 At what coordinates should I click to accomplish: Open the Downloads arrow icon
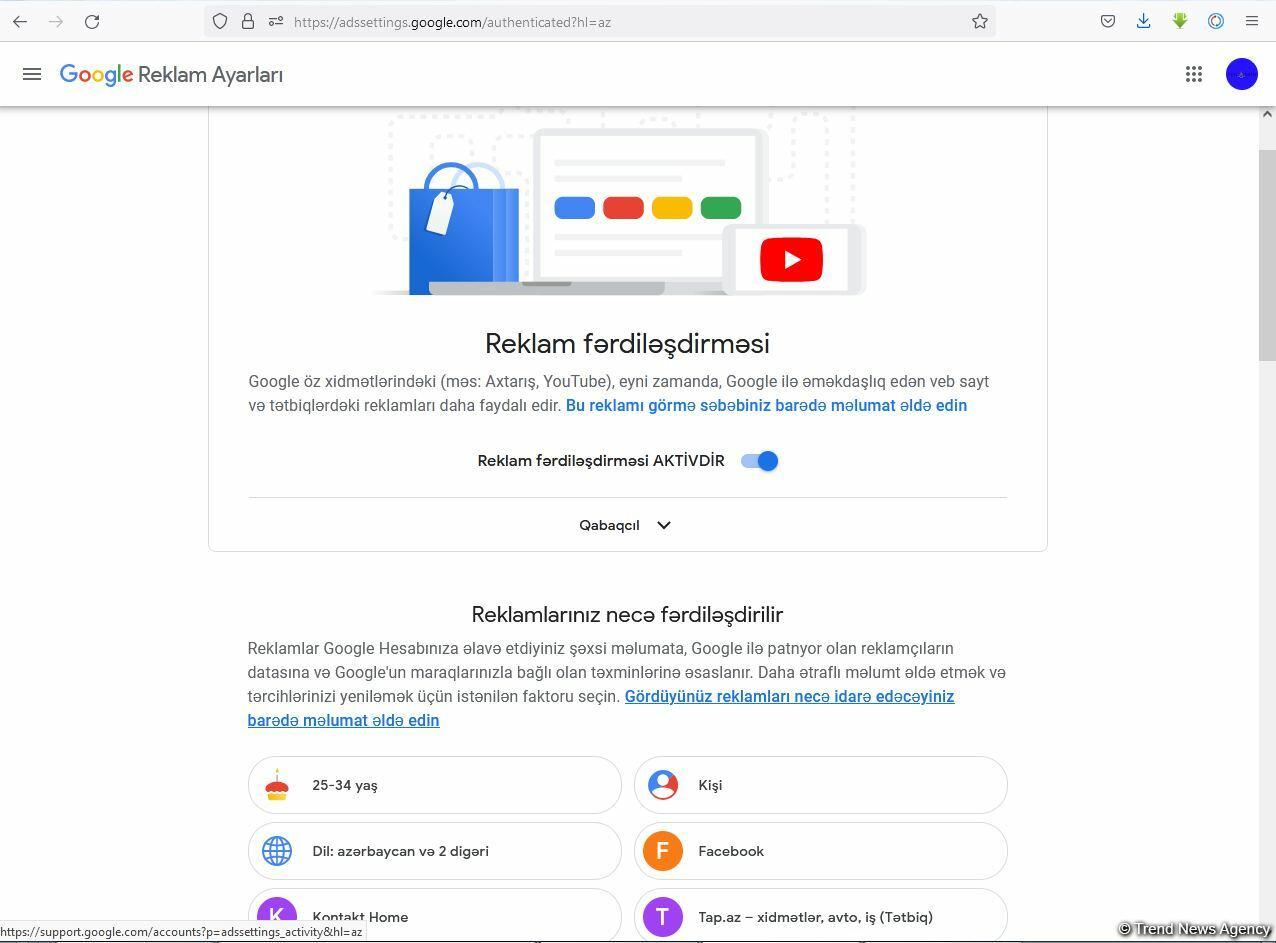(x=1144, y=21)
